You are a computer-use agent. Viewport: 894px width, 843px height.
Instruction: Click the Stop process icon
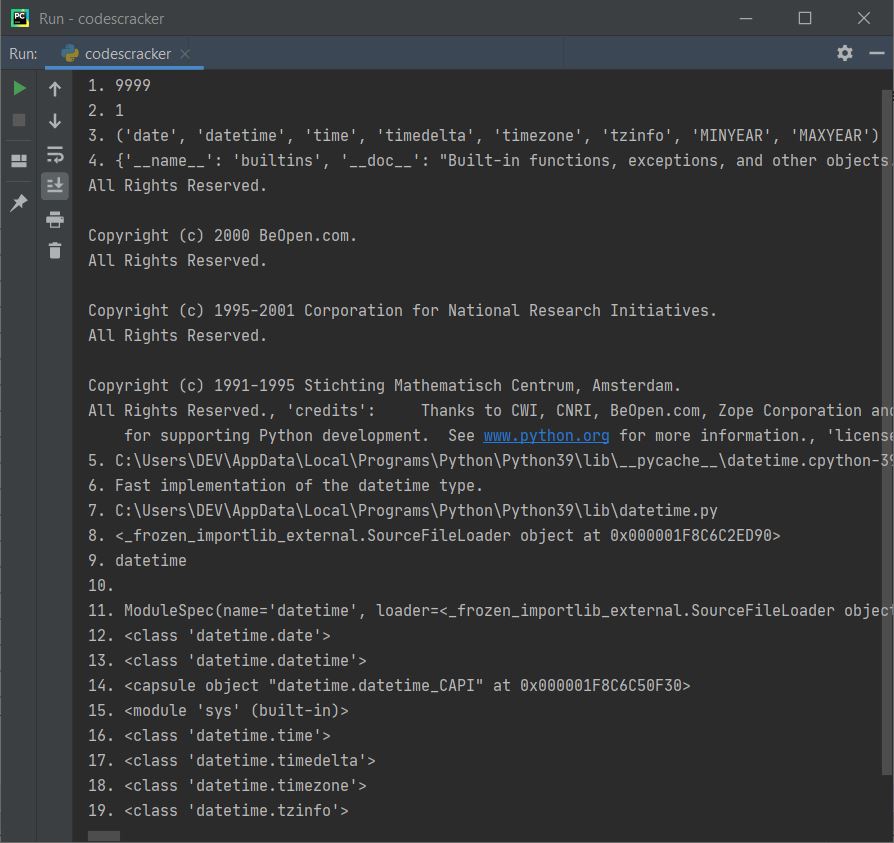19,120
